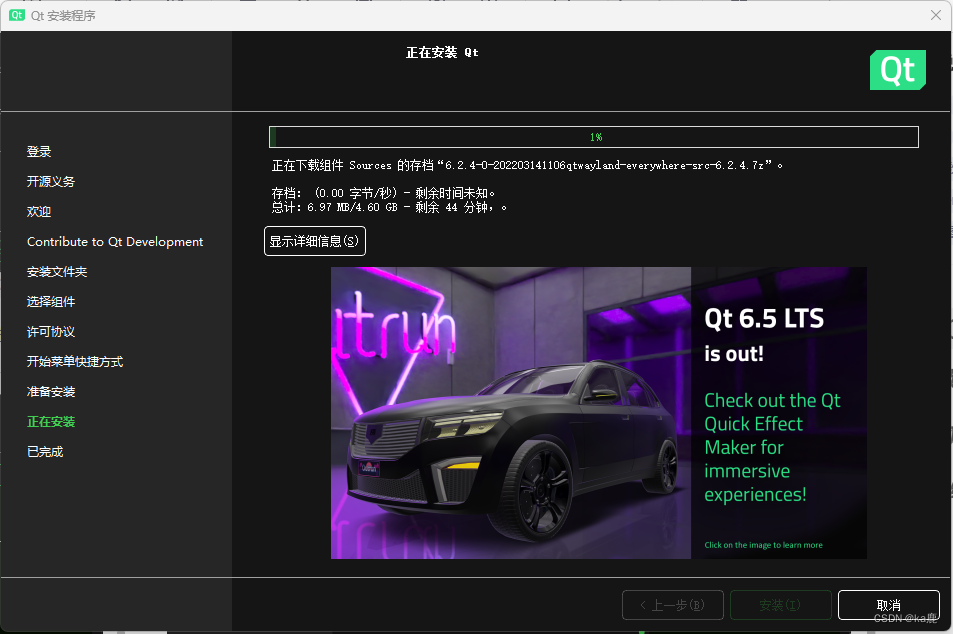This screenshot has width=953, height=634.
Task: Select the 已完成 step in the sidebar
Action: pyautogui.click(x=45, y=452)
